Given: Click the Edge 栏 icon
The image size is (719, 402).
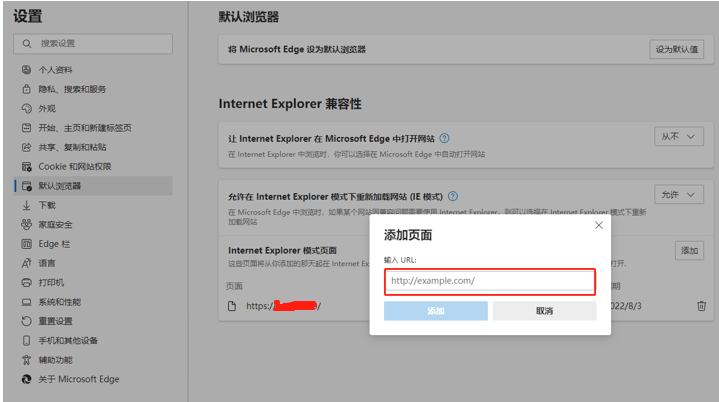Looking at the screenshot, I should point(26,244).
